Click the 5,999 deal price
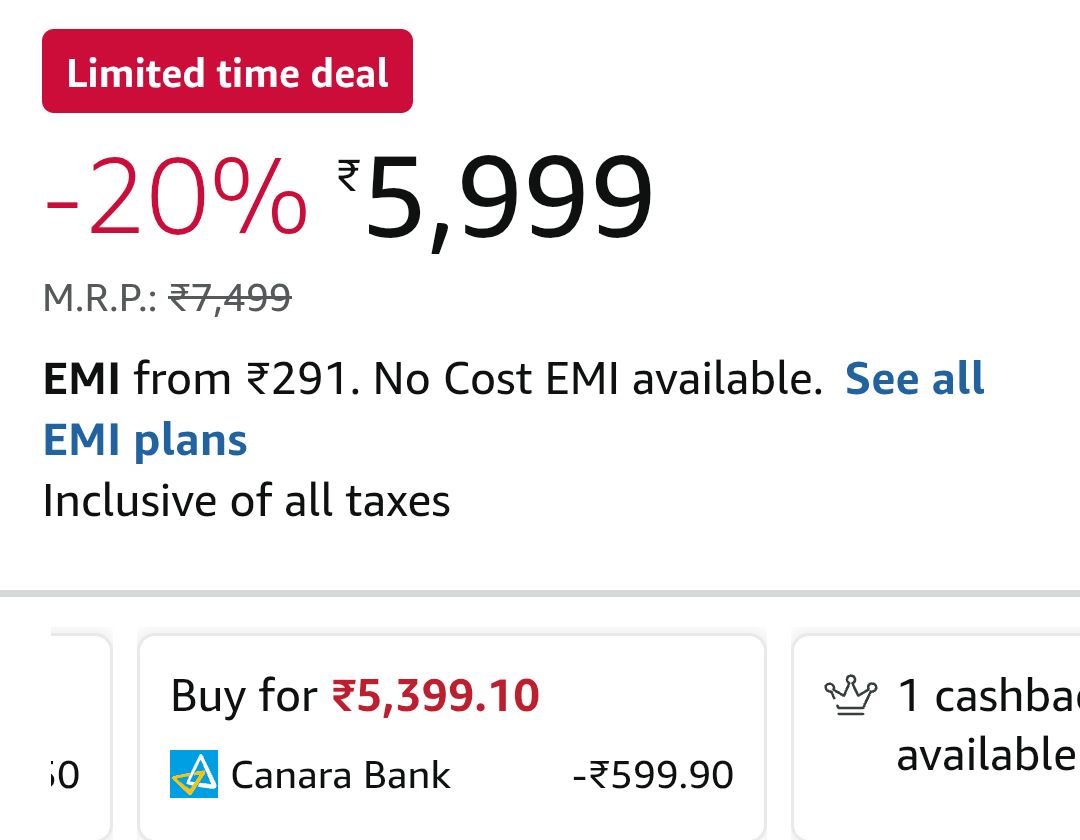Viewport: 1080px width, 840px height. (510, 200)
